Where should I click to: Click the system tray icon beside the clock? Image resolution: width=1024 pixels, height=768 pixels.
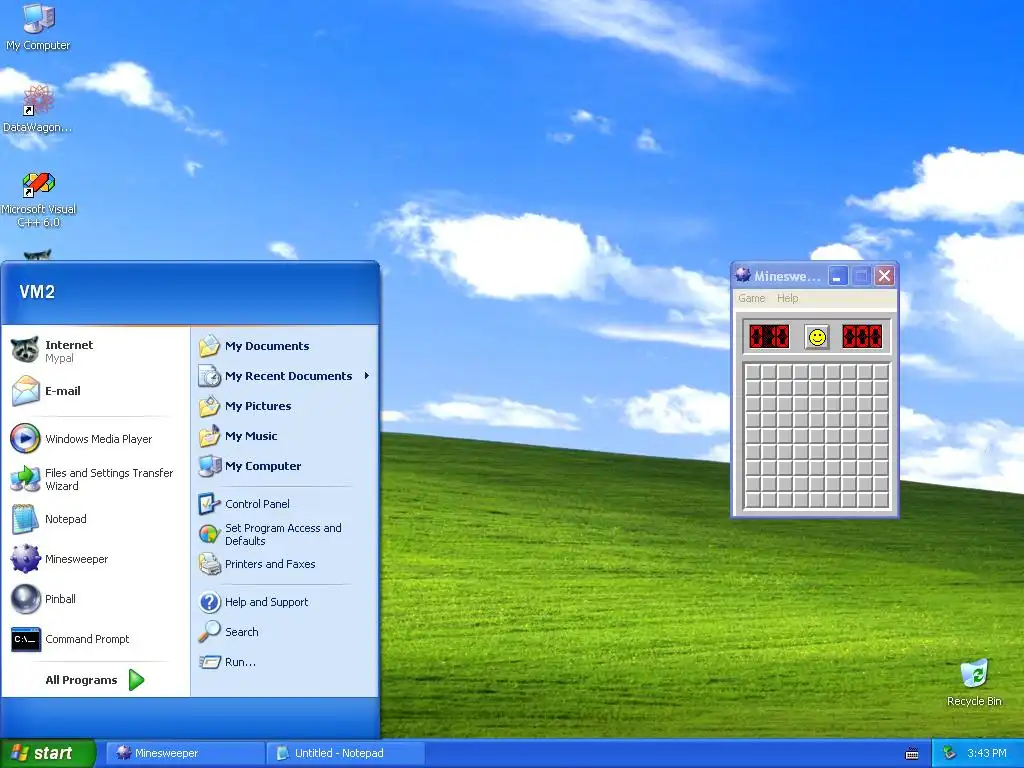coord(950,753)
